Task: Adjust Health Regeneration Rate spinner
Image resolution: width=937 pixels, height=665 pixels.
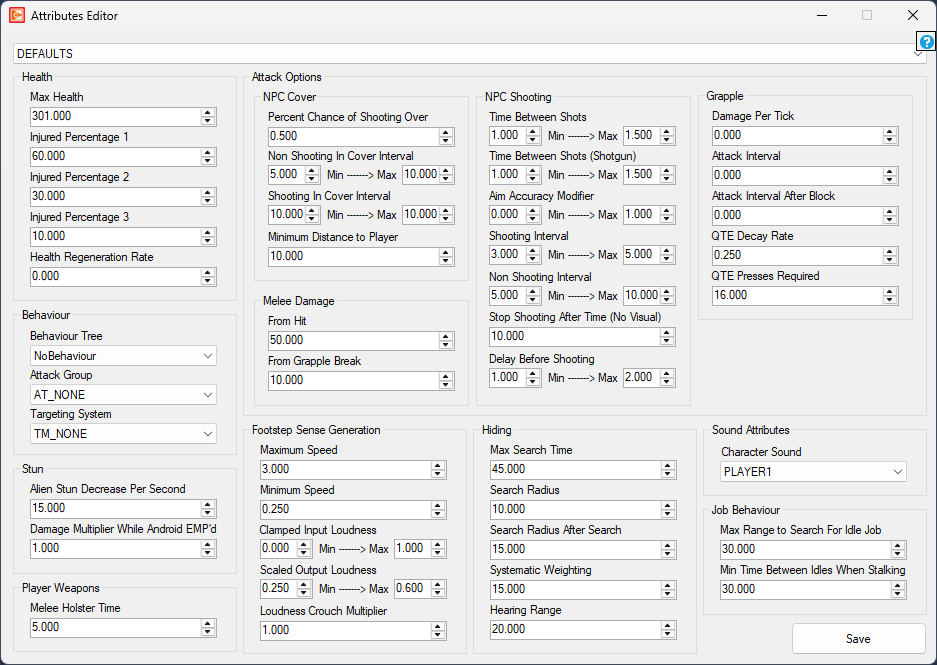Action: click(x=208, y=277)
